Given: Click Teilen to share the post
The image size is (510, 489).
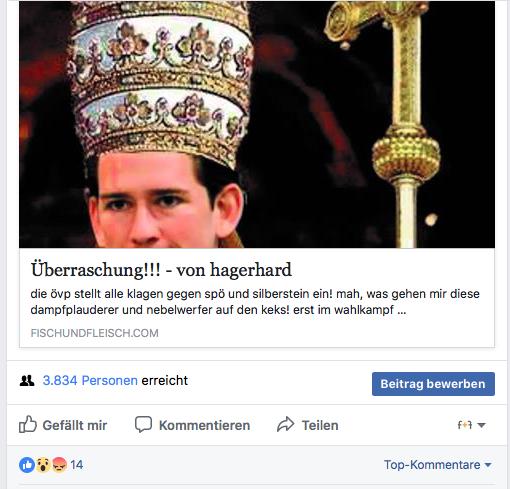Looking at the screenshot, I should pos(320,425).
